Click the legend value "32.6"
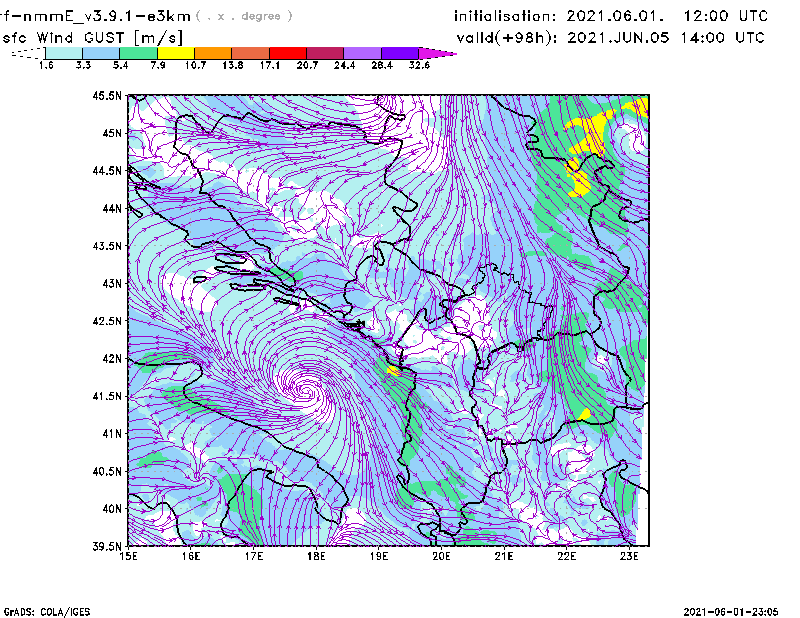Image resolution: width=800 pixels, height=618 pixels. point(419,65)
